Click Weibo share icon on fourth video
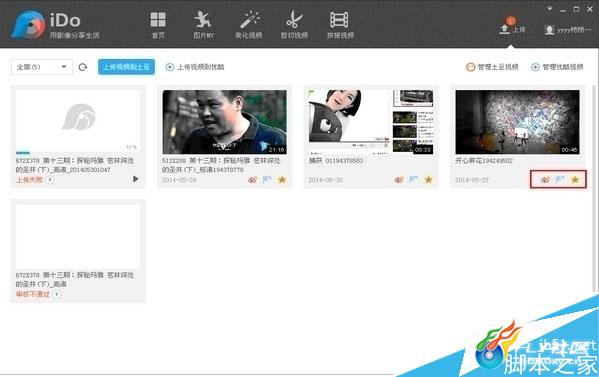This screenshot has height=377, width=599. 545,180
